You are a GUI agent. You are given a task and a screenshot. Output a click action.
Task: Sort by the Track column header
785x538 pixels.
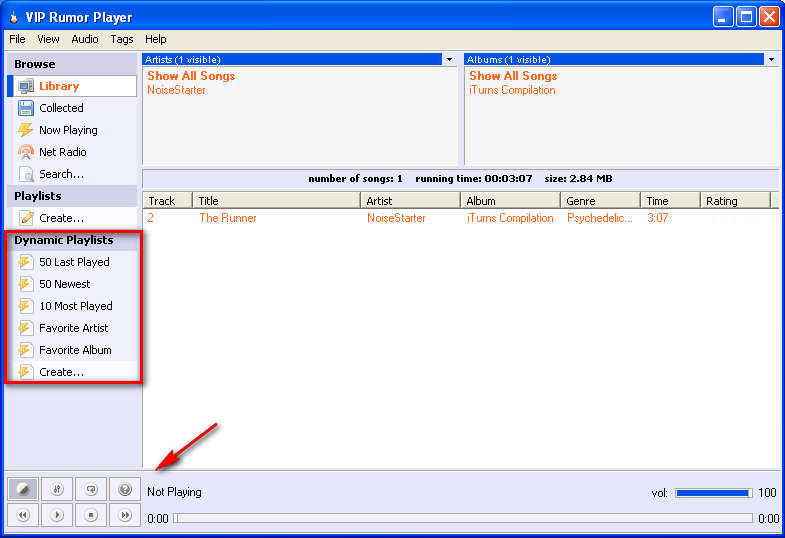pos(168,201)
